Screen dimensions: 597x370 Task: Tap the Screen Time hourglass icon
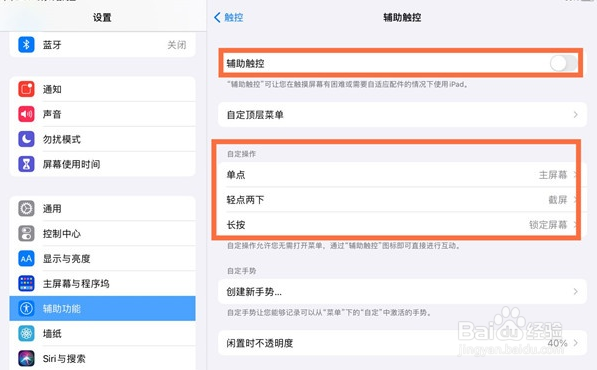(x=26, y=164)
